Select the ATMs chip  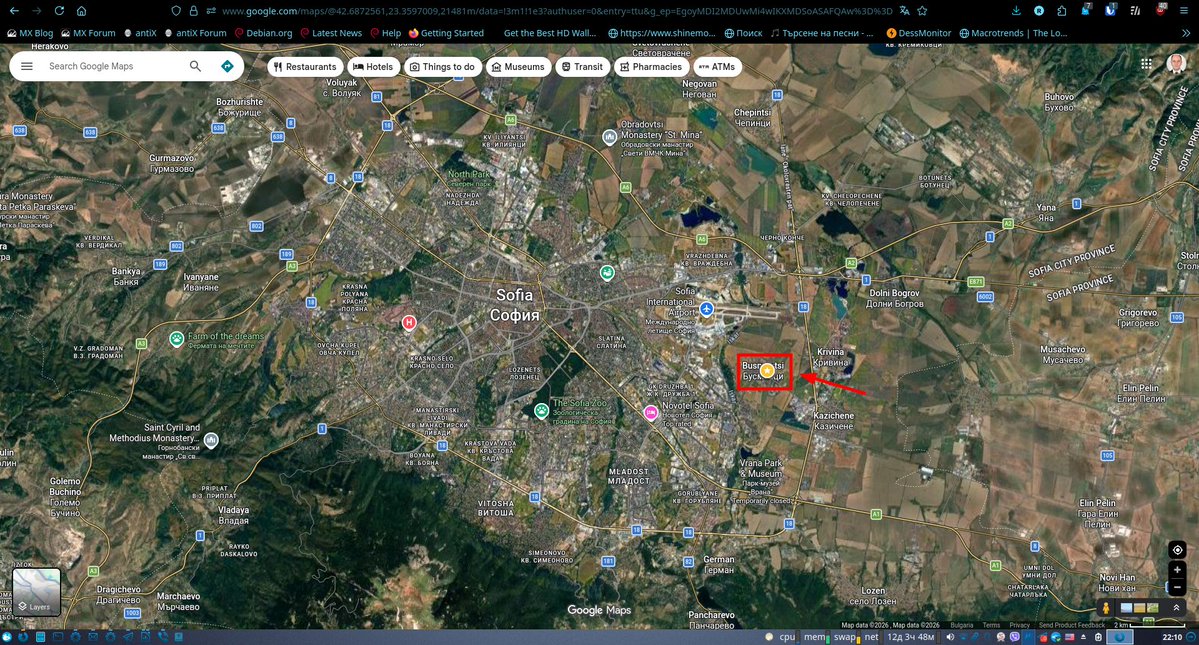coord(717,67)
